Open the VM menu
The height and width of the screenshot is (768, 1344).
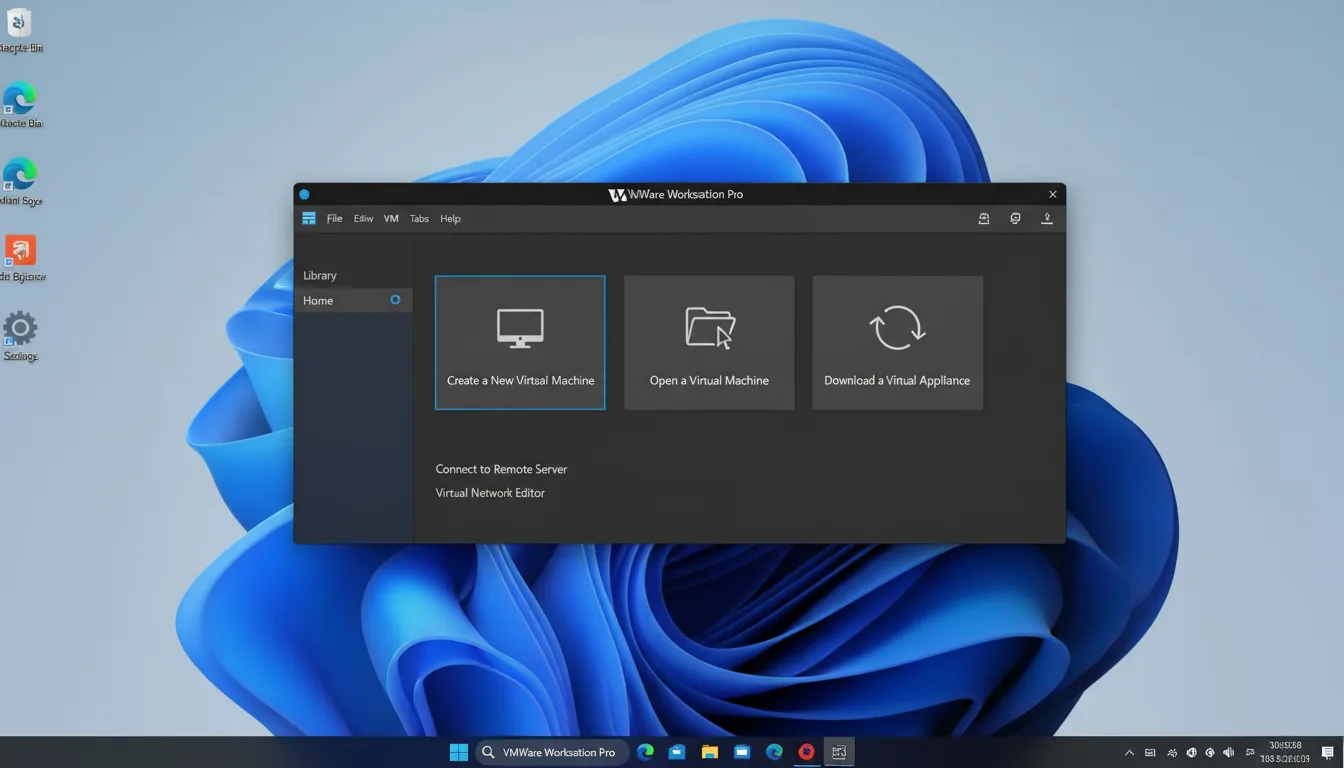[390, 218]
